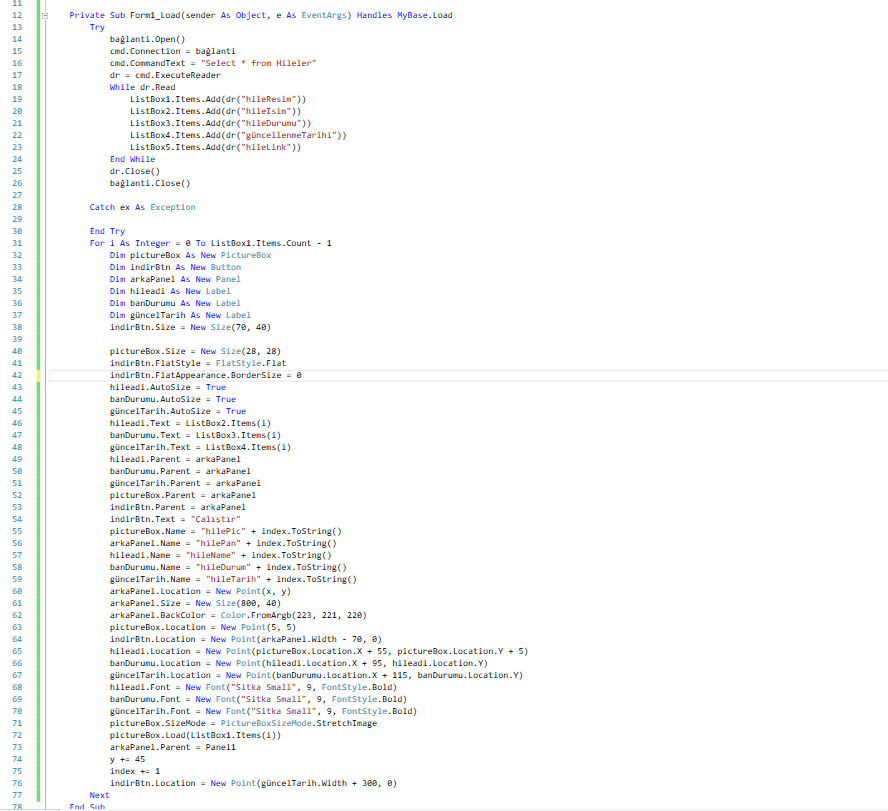Click the "hileIsim" string literal
This screenshot has width=888, height=811.
266,111
